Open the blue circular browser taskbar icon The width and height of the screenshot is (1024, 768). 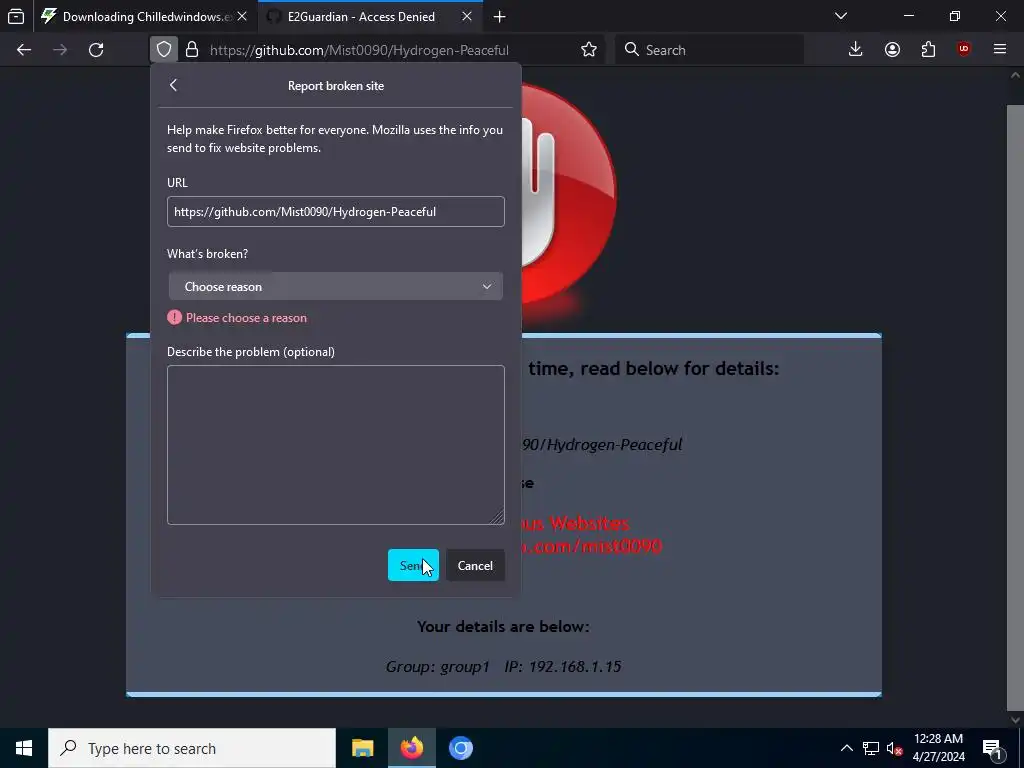(460, 748)
